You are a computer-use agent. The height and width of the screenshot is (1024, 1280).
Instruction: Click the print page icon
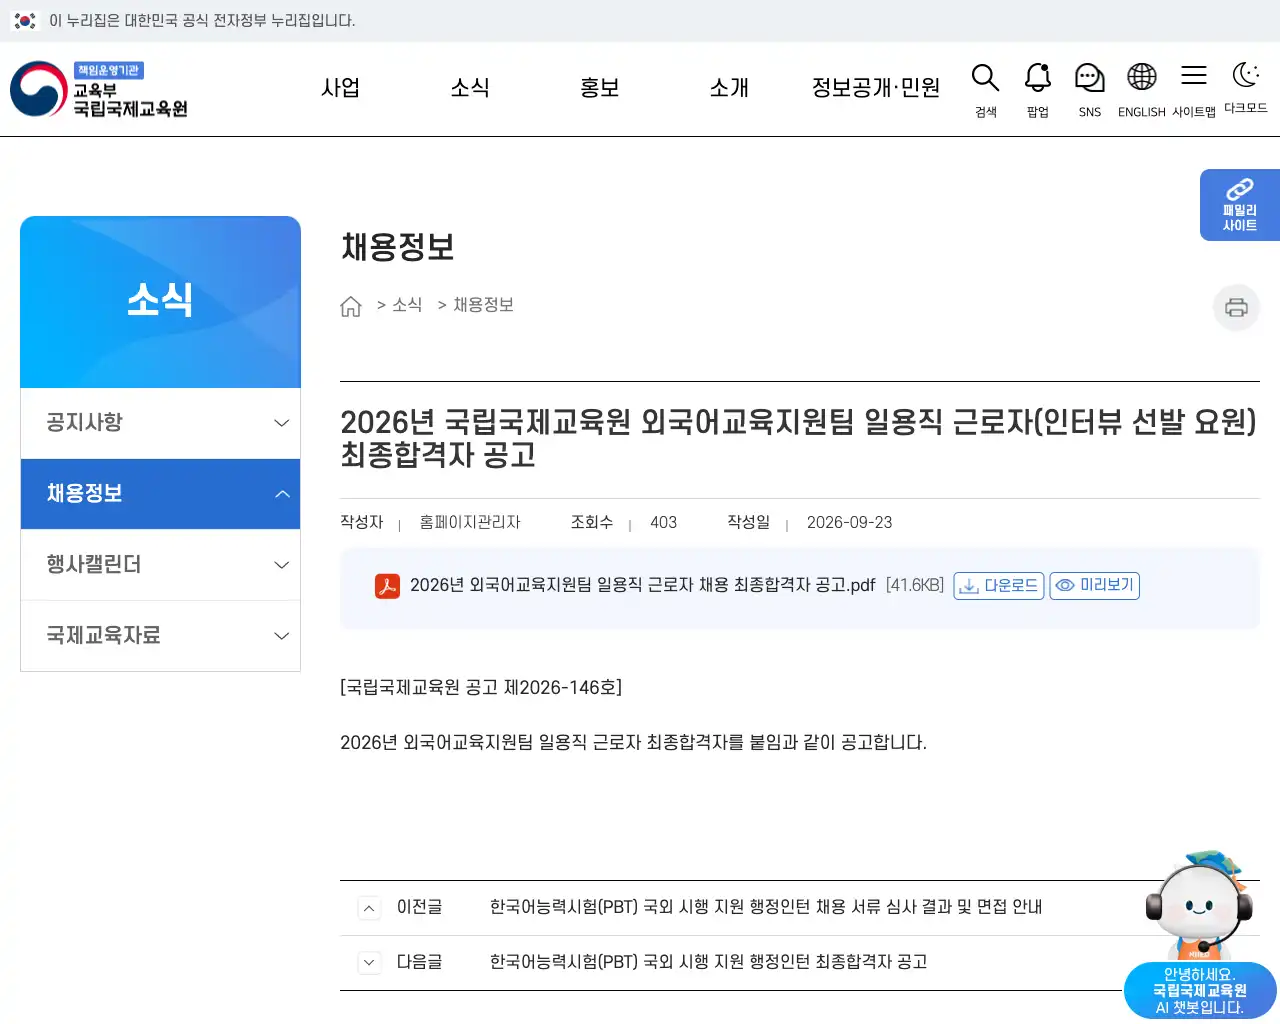point(1236,307)
